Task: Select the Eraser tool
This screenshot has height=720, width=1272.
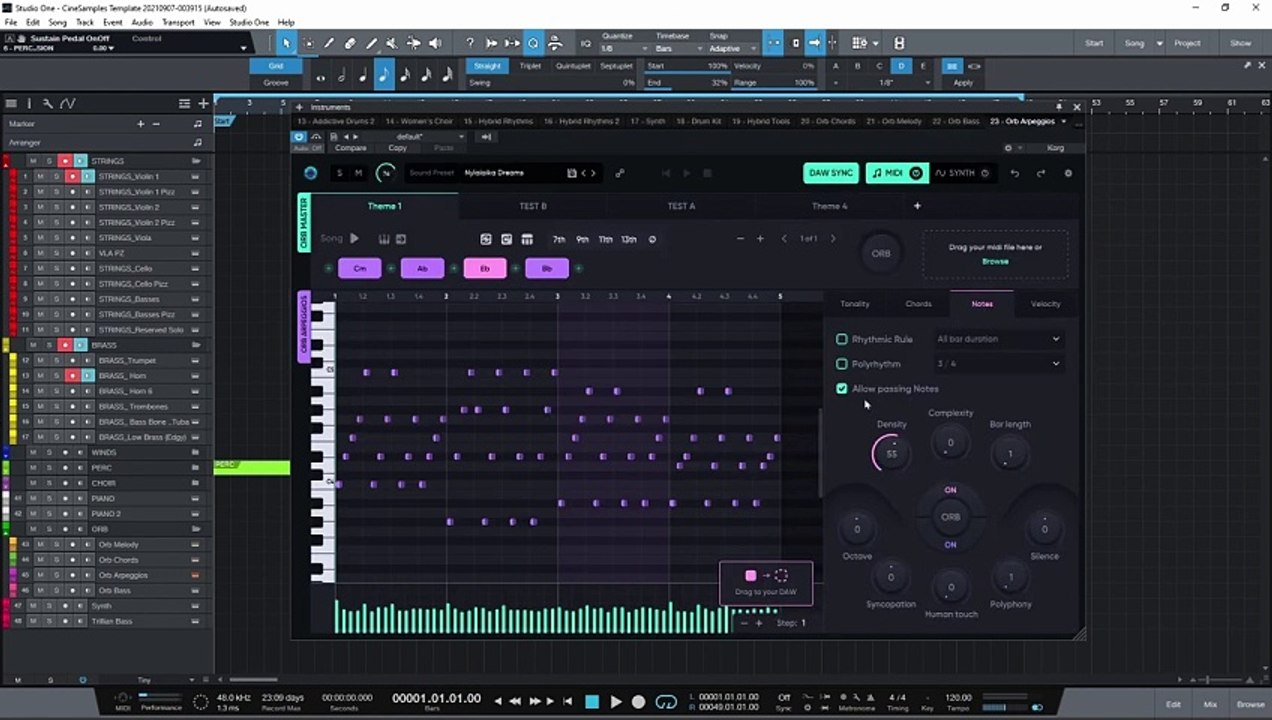Action: 350,43
